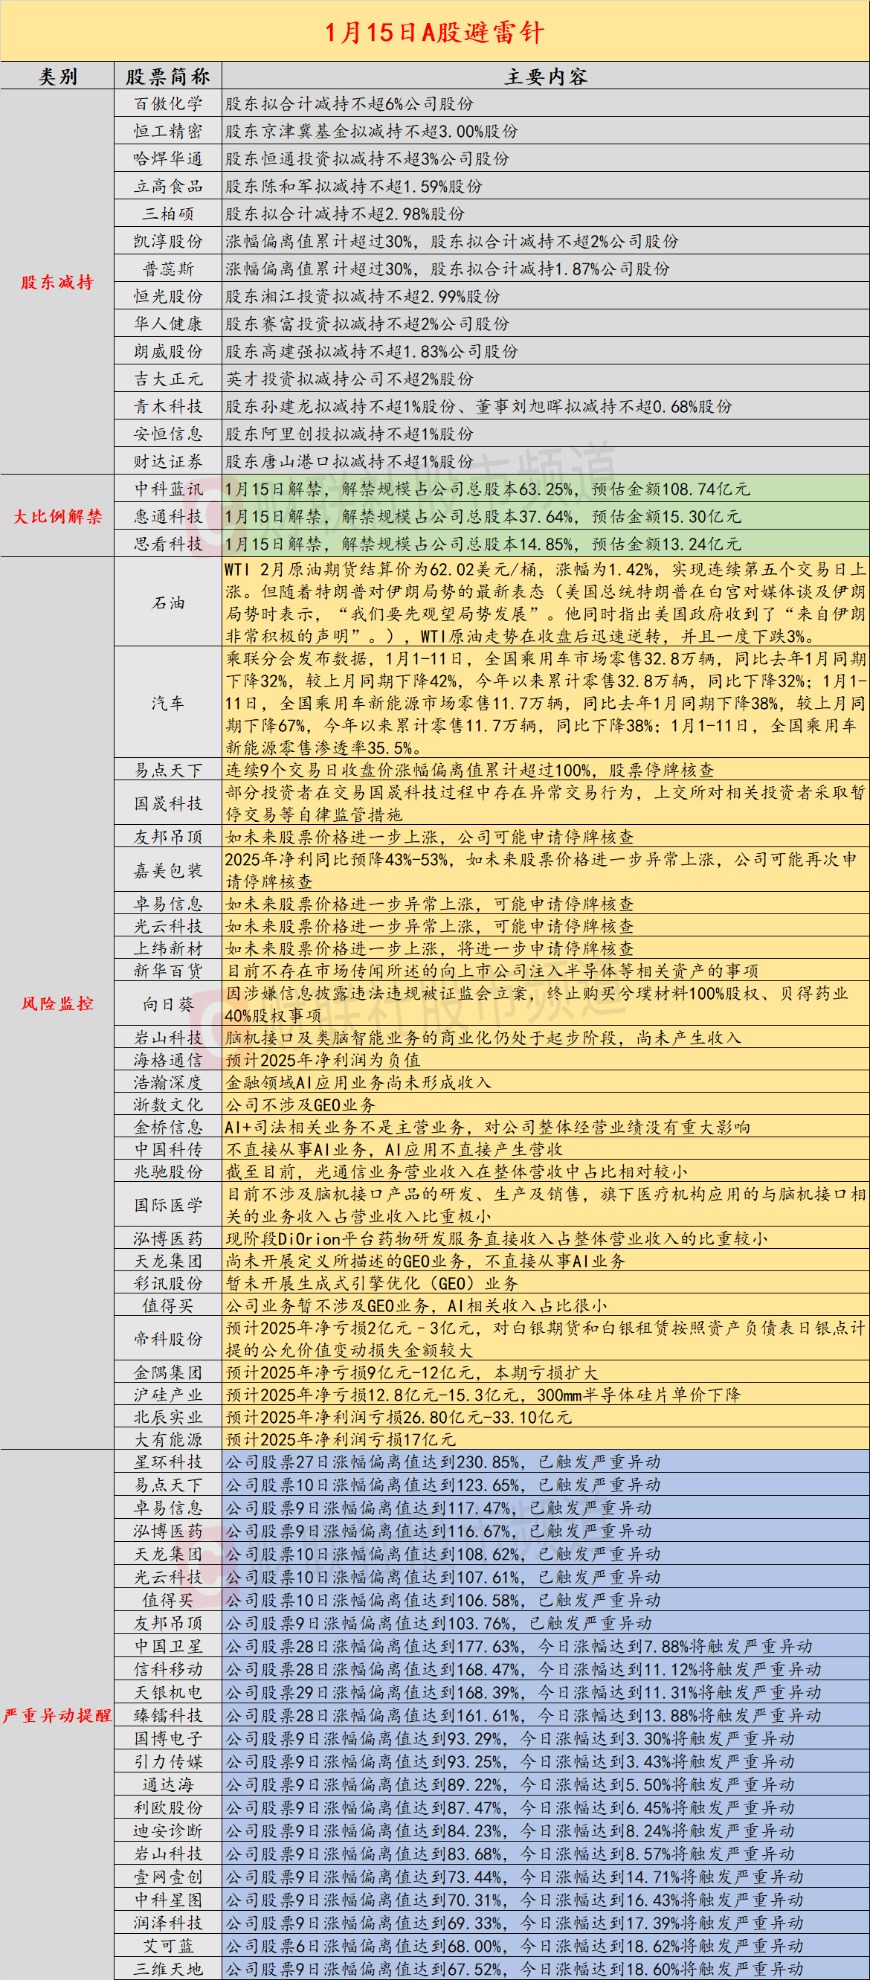Select stock name 金桥信息
This screenshot has height=1980, width=870.
pyautogui.click(x=168, y=1127)
